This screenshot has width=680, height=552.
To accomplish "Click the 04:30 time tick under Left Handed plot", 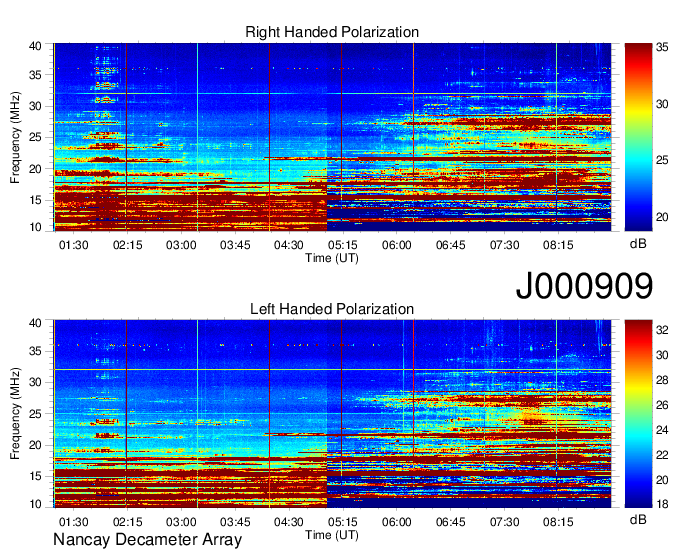I will pos(289,522).
